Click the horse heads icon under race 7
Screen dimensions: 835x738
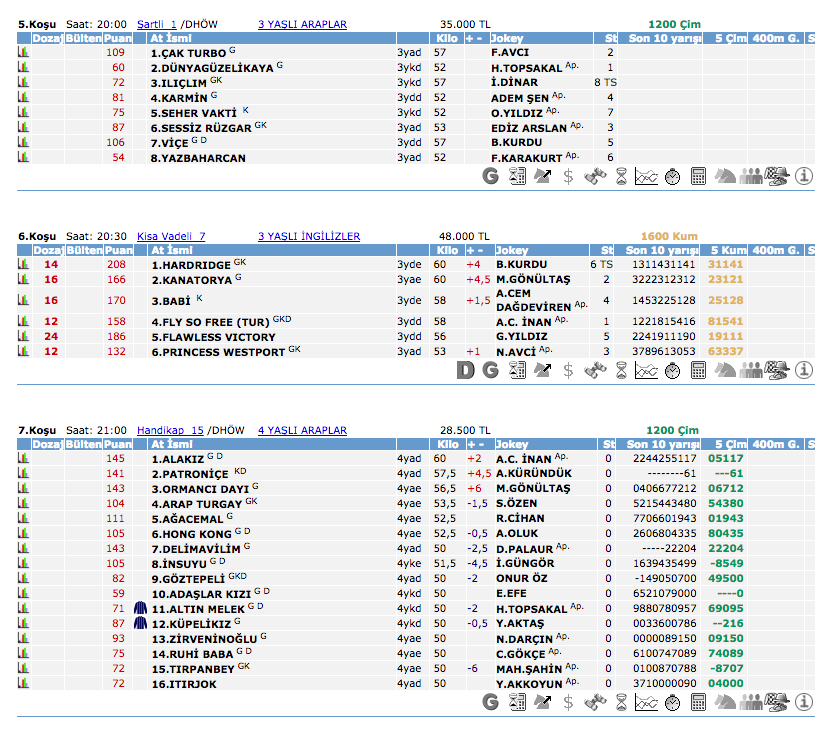click(x=724, y=702)
